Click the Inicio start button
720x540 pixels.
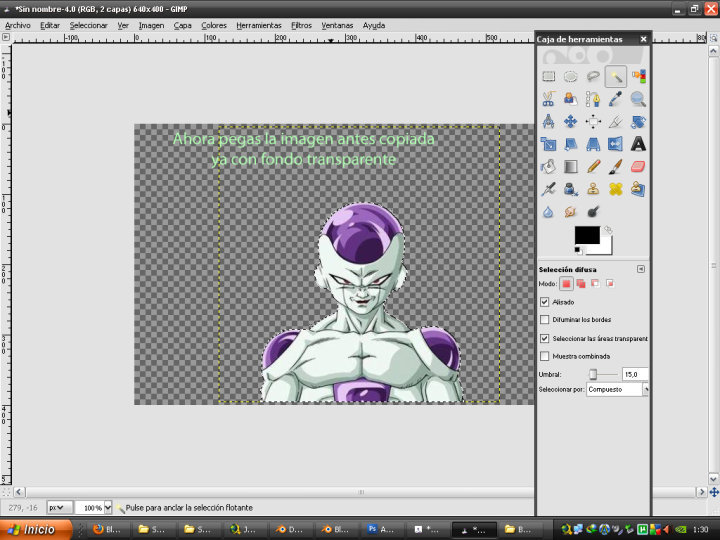tap(36, 529)
